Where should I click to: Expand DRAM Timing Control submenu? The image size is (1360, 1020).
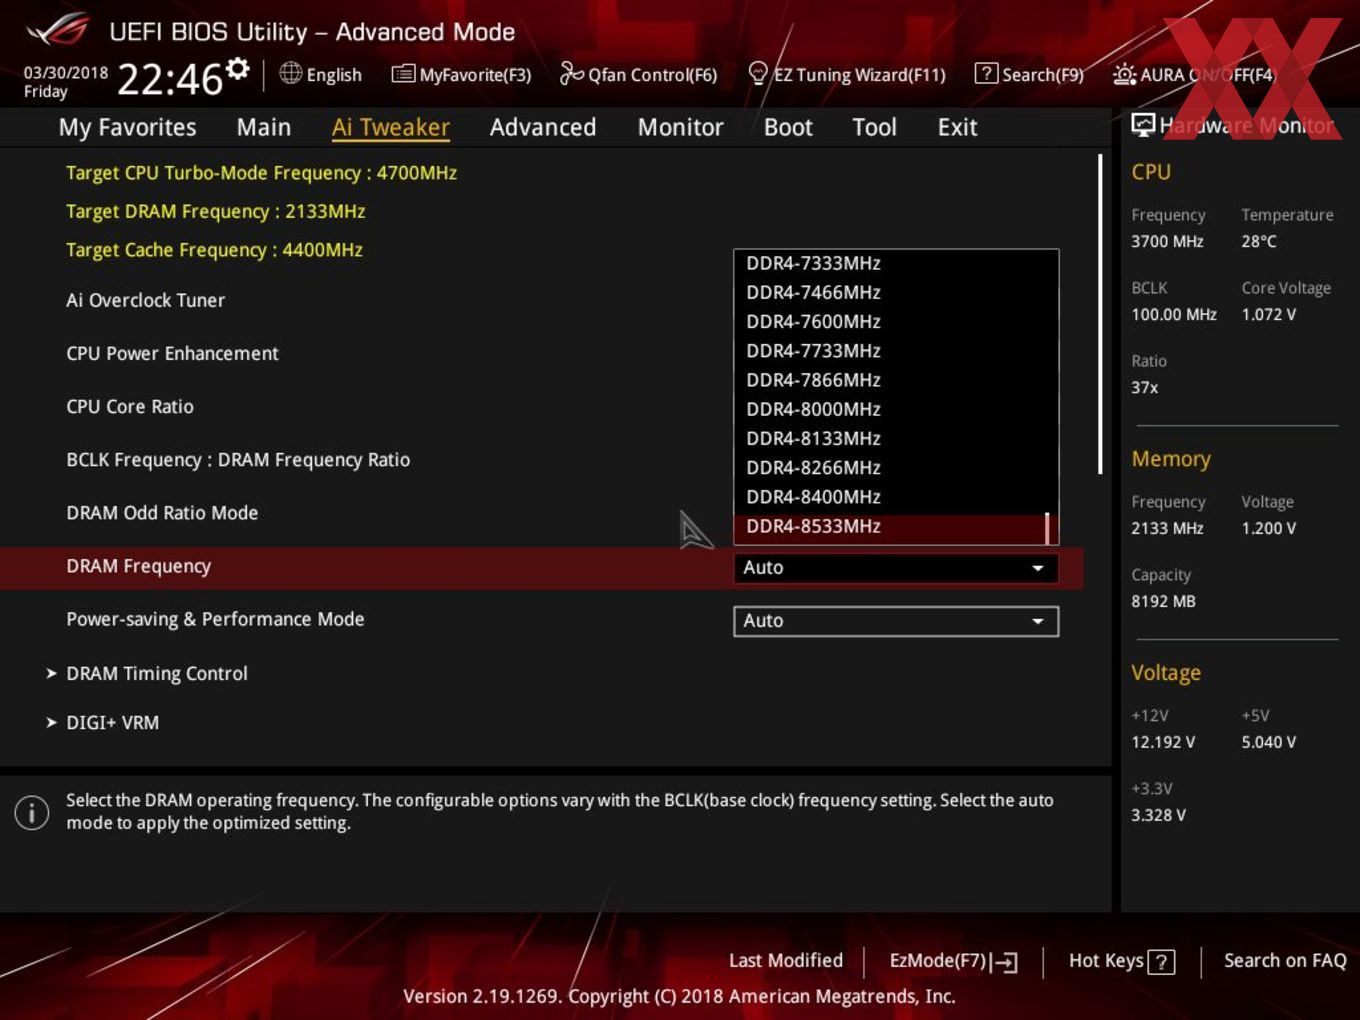click(157, 674)
